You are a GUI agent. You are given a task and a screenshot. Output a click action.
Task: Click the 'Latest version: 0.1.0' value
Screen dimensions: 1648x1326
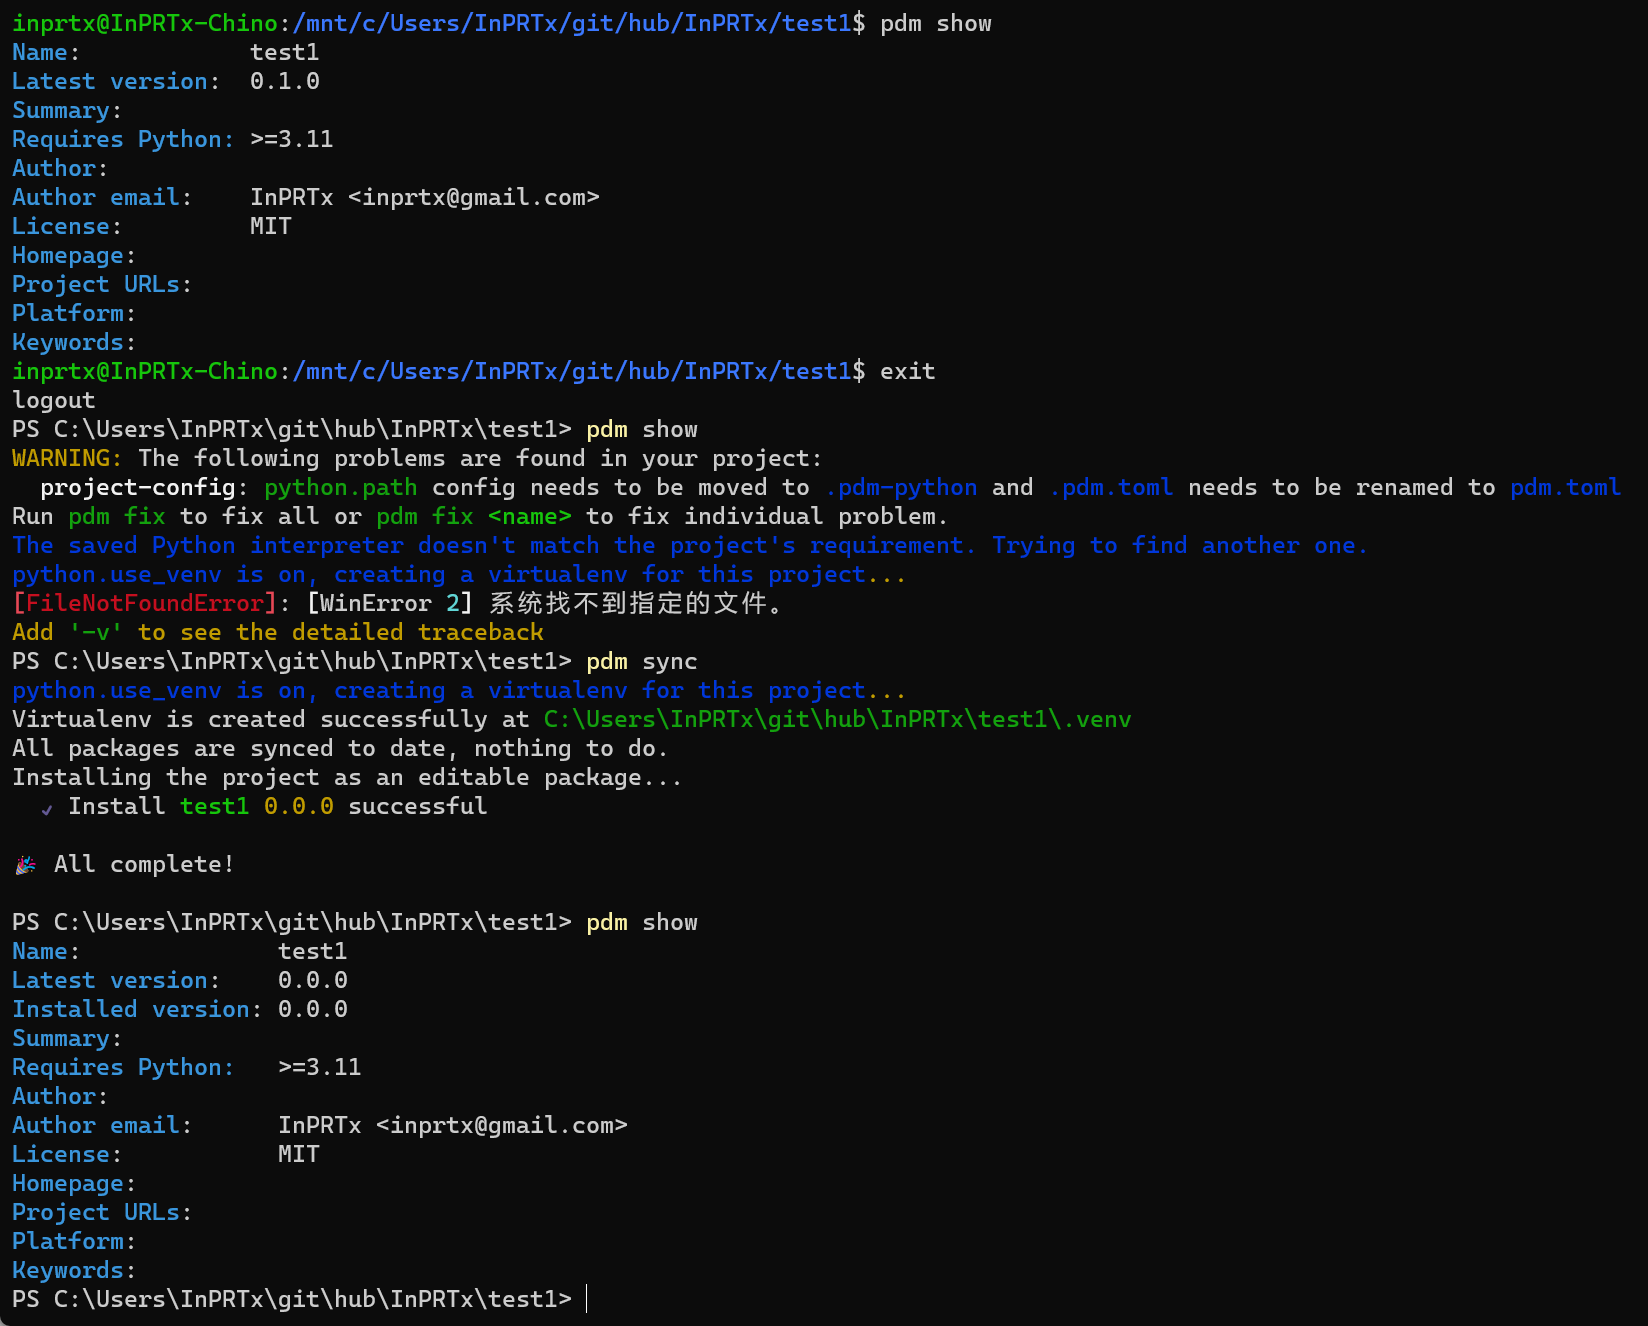(x=285, y=81)
